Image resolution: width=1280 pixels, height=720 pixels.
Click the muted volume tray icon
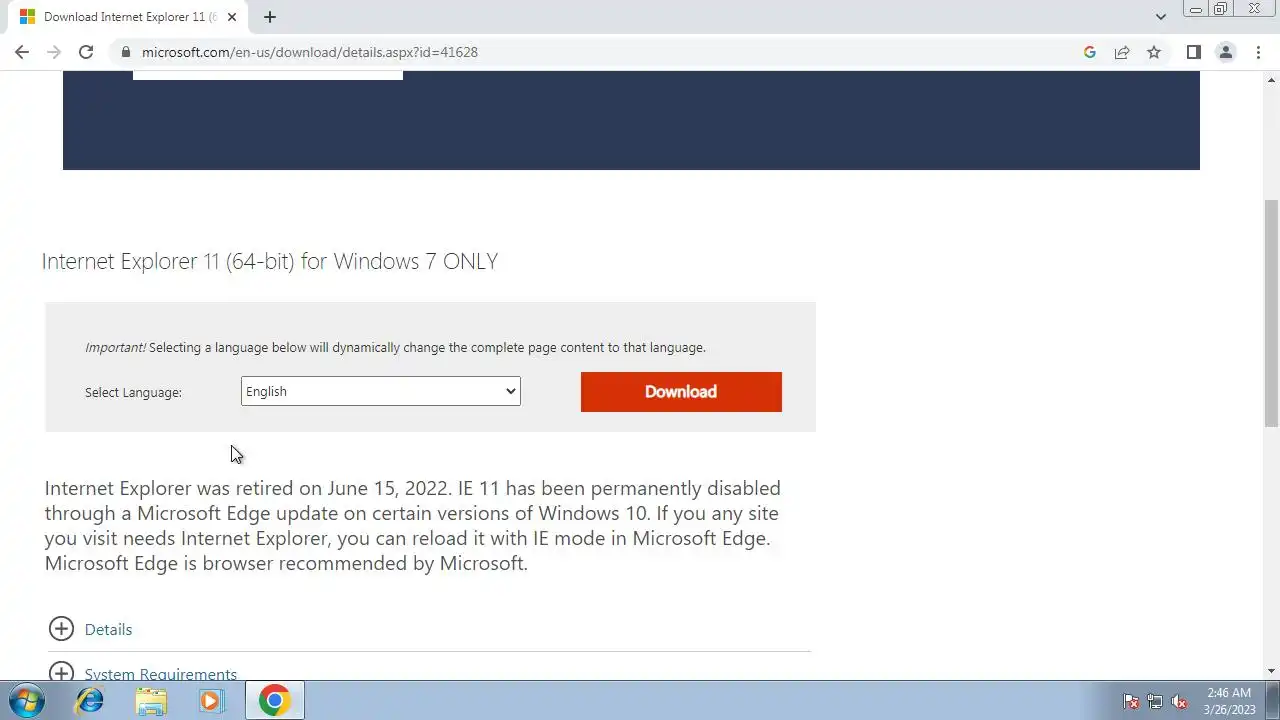click(x=1179, y=701)
